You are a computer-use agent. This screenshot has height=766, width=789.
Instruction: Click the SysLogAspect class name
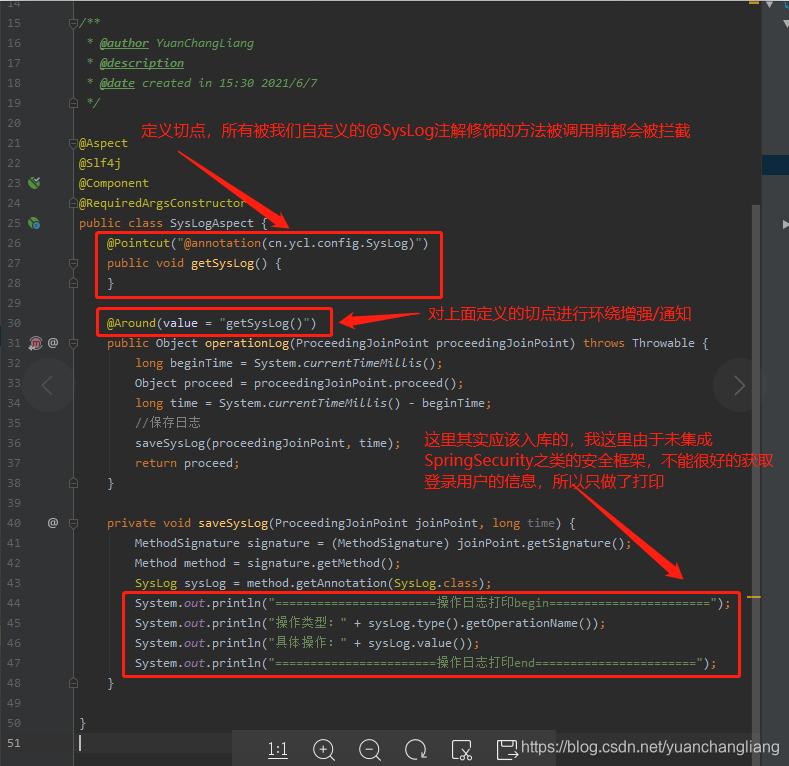(x=212, y=223)
